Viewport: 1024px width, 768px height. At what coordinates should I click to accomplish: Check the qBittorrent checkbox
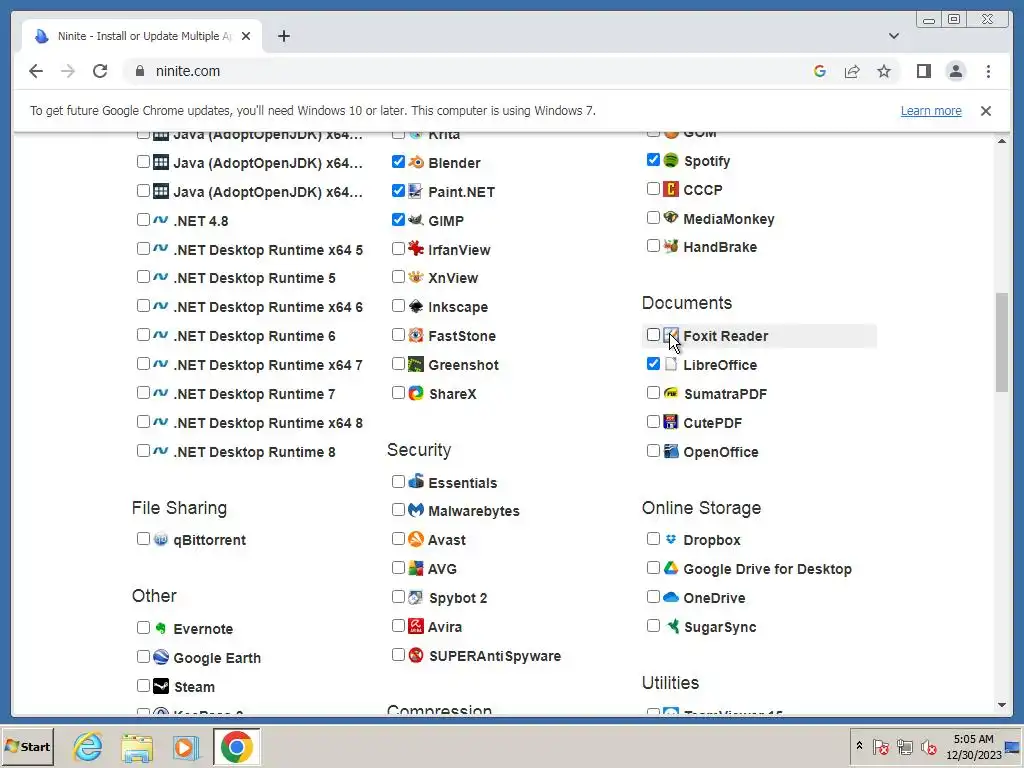pyautogui.click(x=143, y=539)
